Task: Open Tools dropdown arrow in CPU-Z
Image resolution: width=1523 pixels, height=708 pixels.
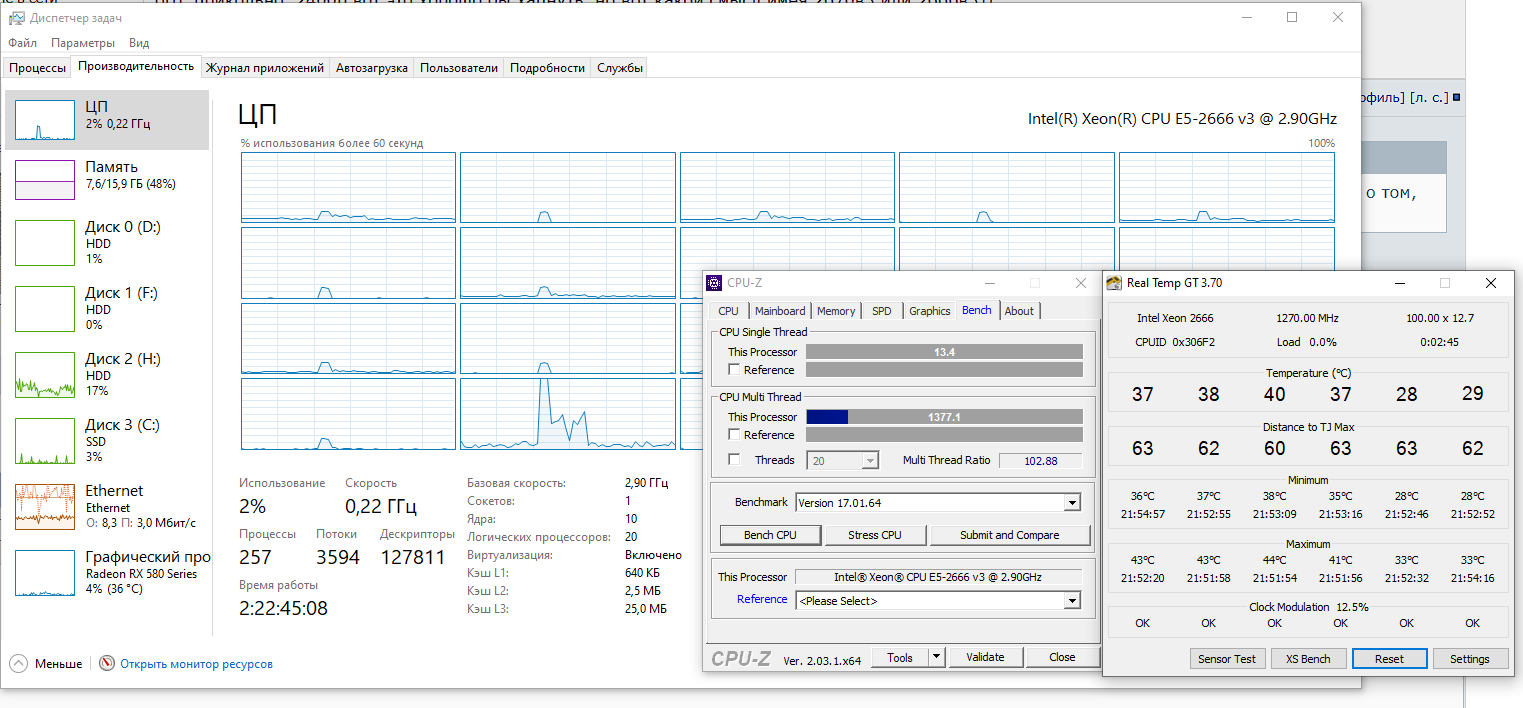Action: coord(936,657)
